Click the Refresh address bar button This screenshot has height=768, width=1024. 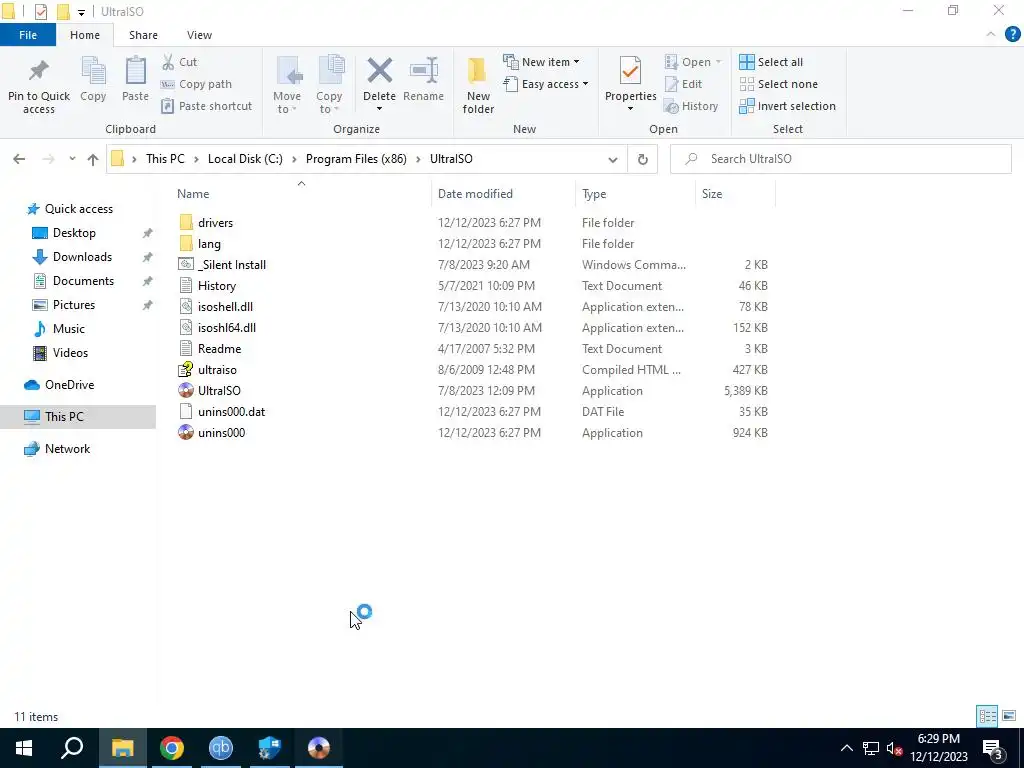pos(643,159)
